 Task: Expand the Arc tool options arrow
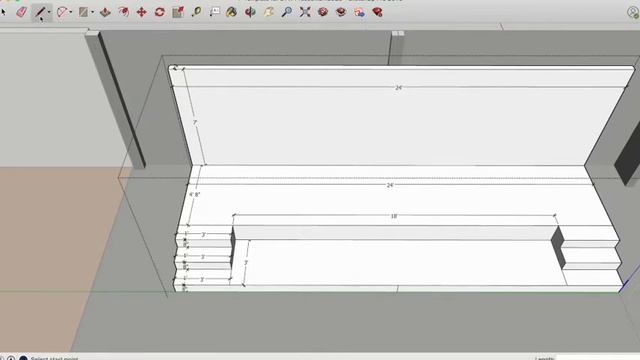click(x=71, y=12)
